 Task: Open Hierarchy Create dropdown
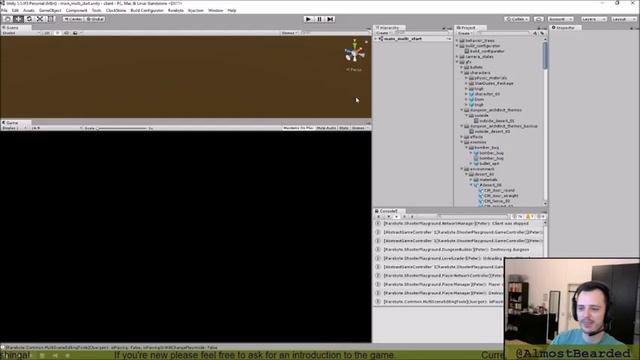384,33
